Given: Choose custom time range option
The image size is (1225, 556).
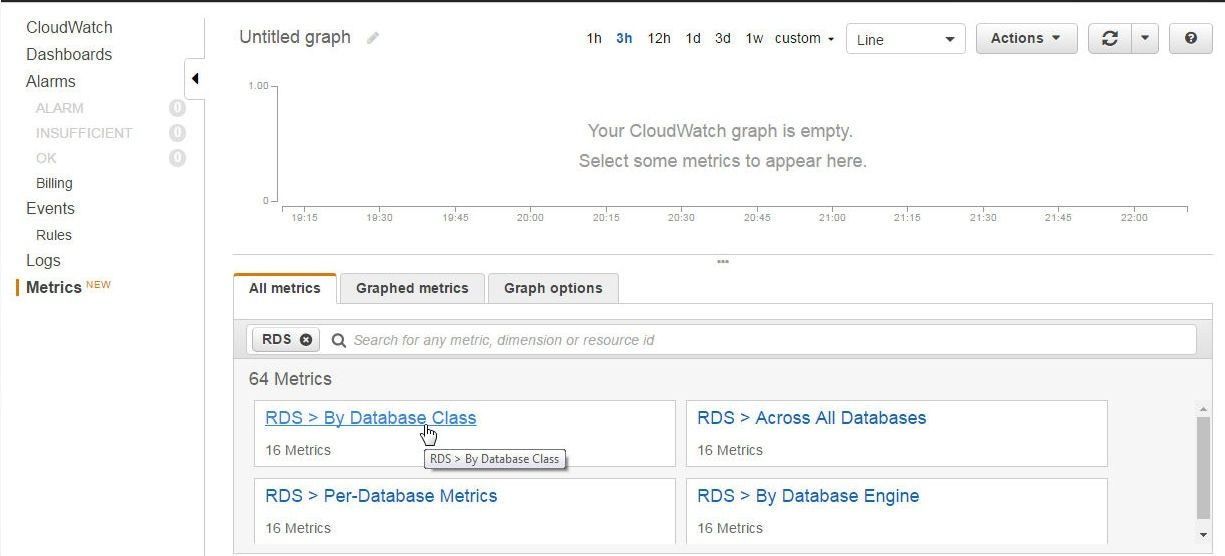Looking at the screenshot, I should click(804, 38).
